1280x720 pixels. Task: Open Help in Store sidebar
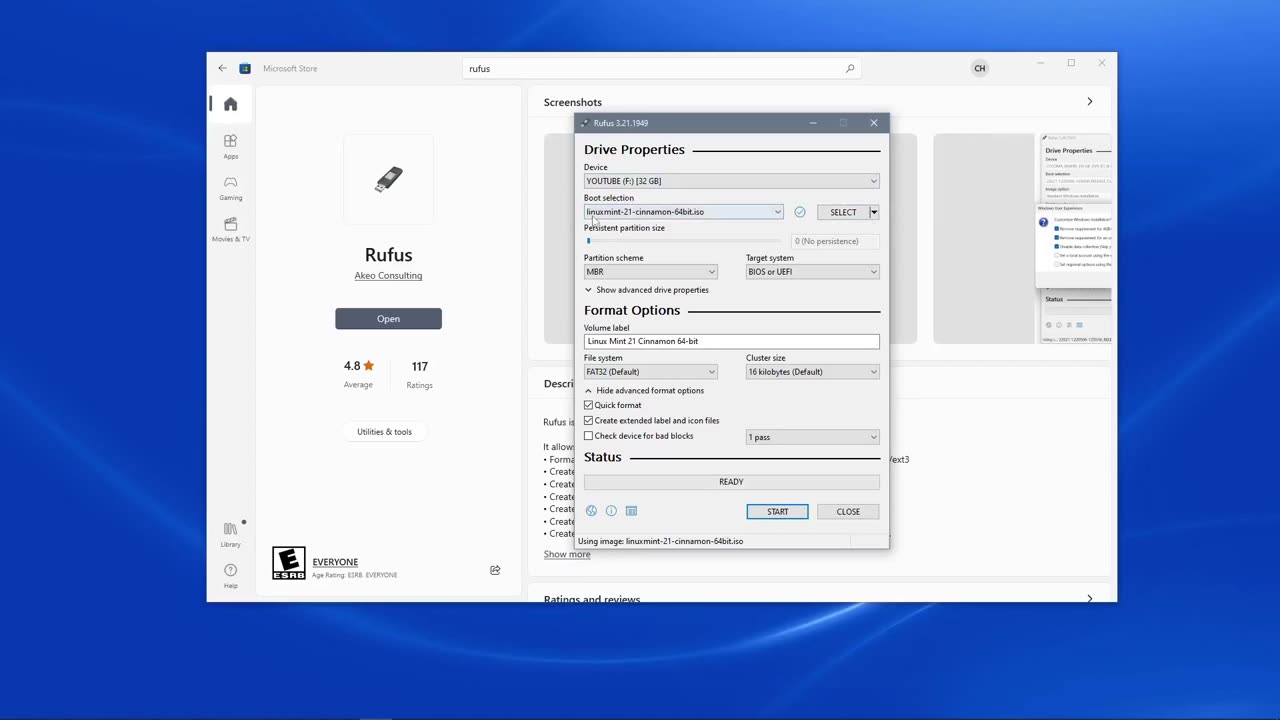pyautogui.click(x=231, y=576)
